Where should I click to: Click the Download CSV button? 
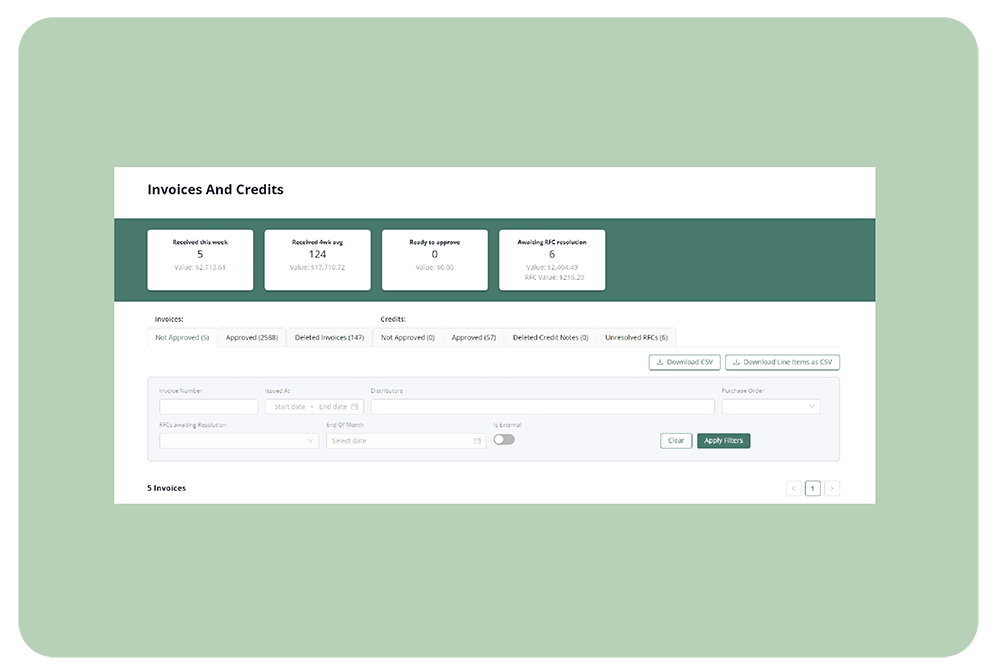[x=684, y=362]
